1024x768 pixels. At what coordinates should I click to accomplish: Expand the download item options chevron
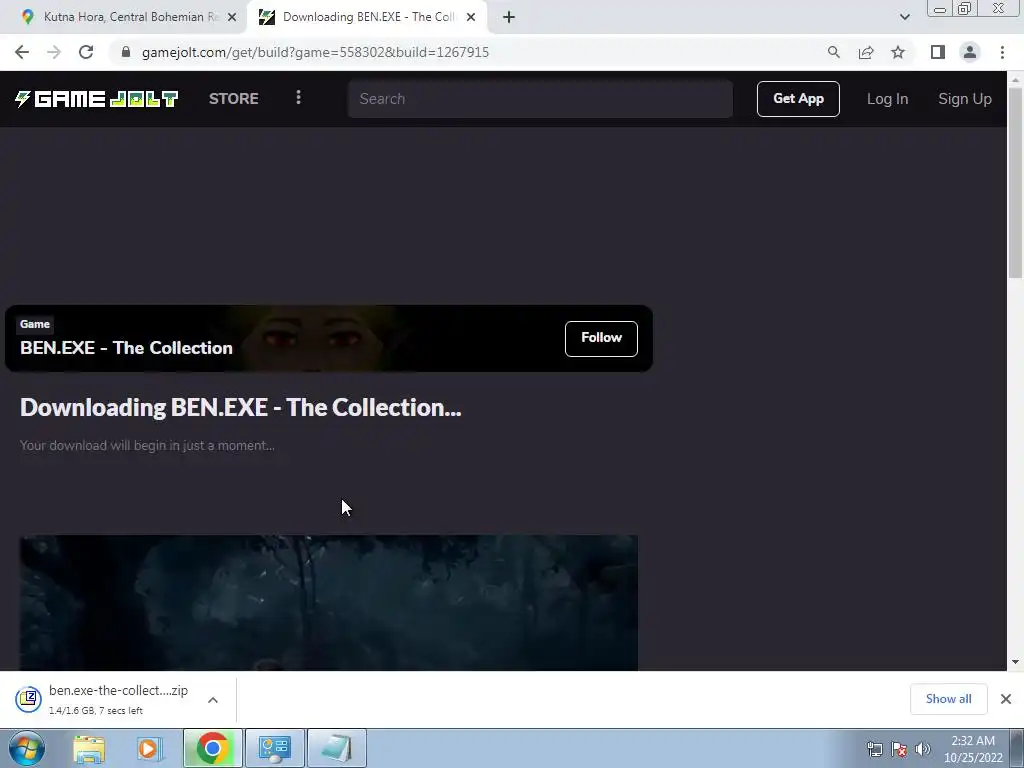tap(213, 699)
